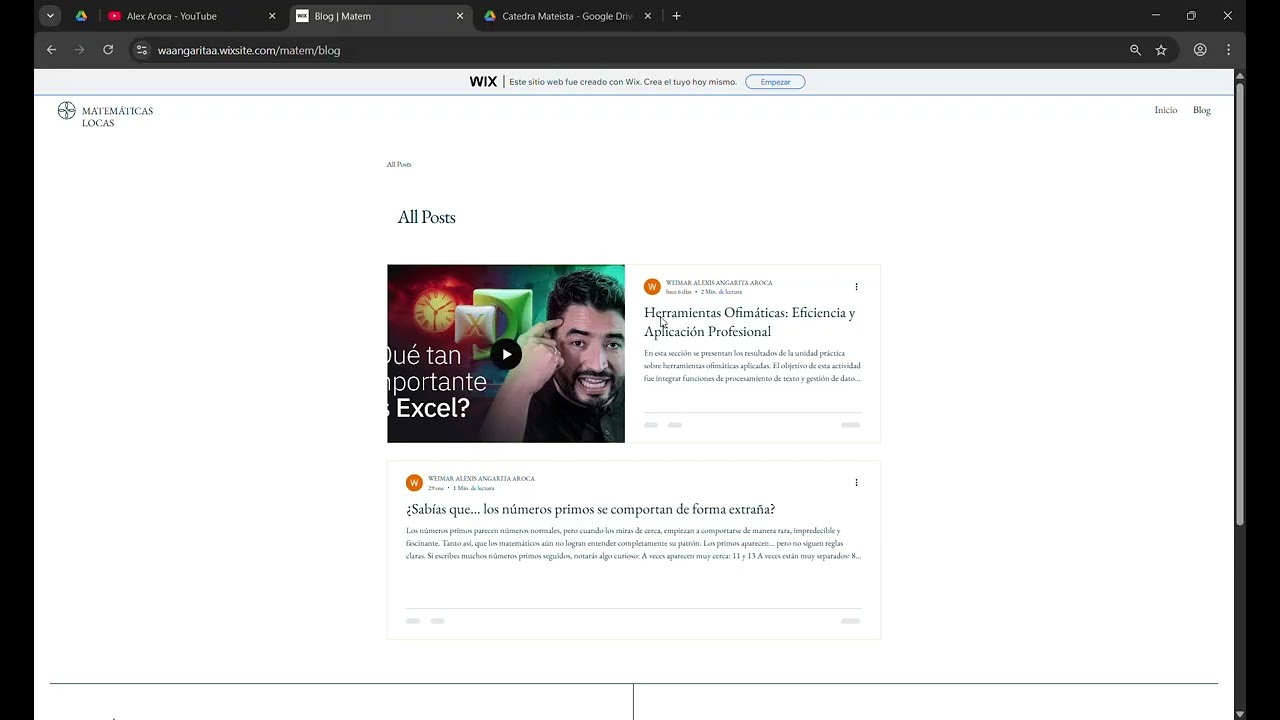1280x720 pixels.
Task: Play the Excel video thumbnail
Action: 506,354
